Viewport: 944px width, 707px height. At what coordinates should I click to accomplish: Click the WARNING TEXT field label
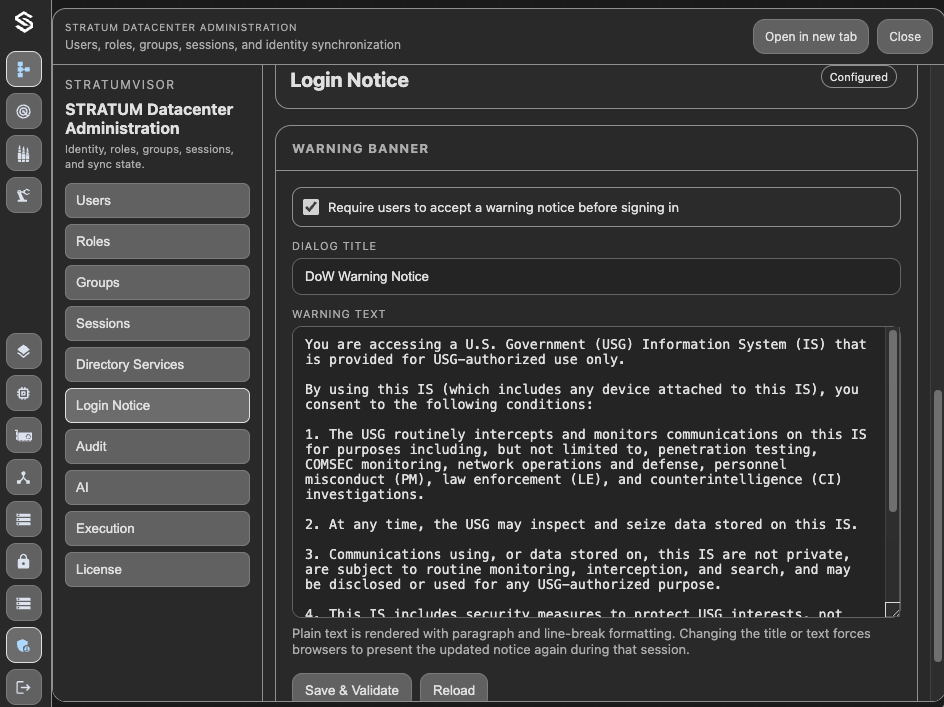[x=339, y=314]
